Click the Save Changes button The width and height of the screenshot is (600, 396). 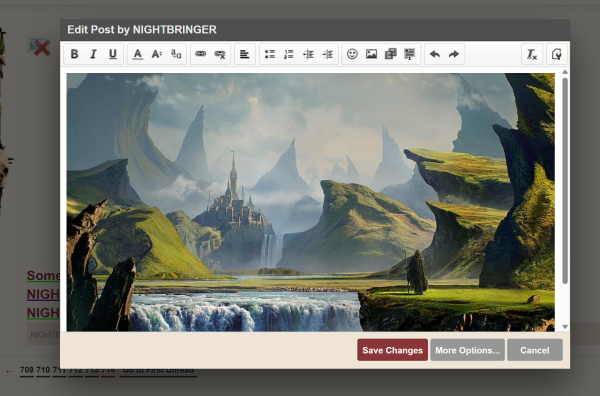[393, 350]
